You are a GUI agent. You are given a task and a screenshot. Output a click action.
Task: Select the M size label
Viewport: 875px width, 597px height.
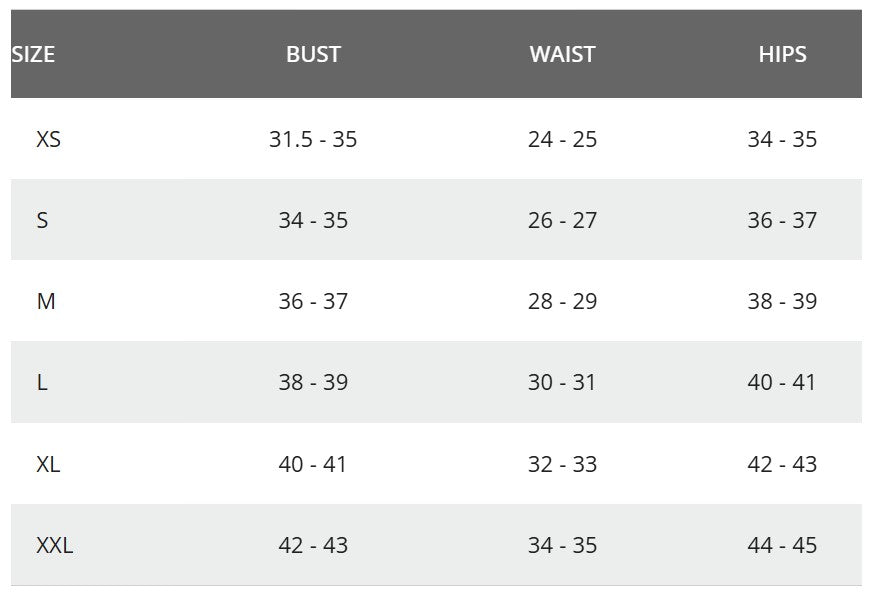coord(46,302)
